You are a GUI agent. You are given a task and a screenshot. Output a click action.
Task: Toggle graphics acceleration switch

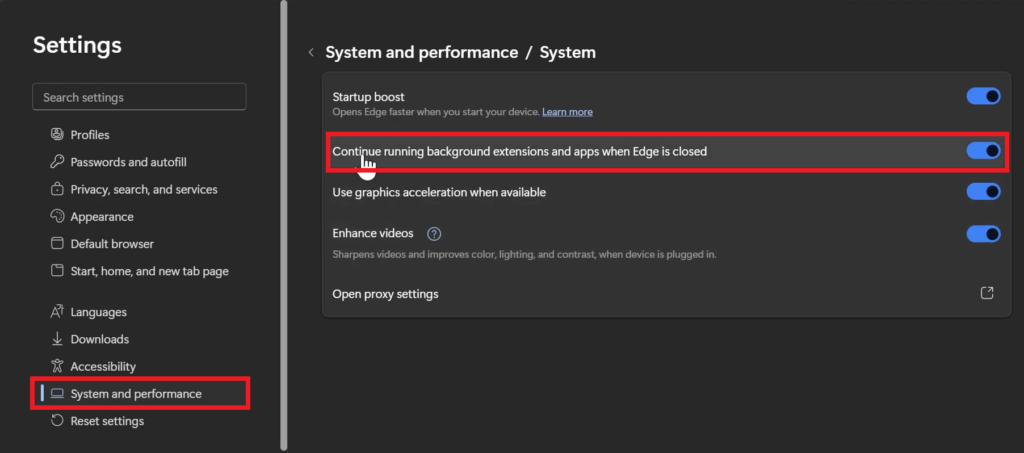[983, 191]
